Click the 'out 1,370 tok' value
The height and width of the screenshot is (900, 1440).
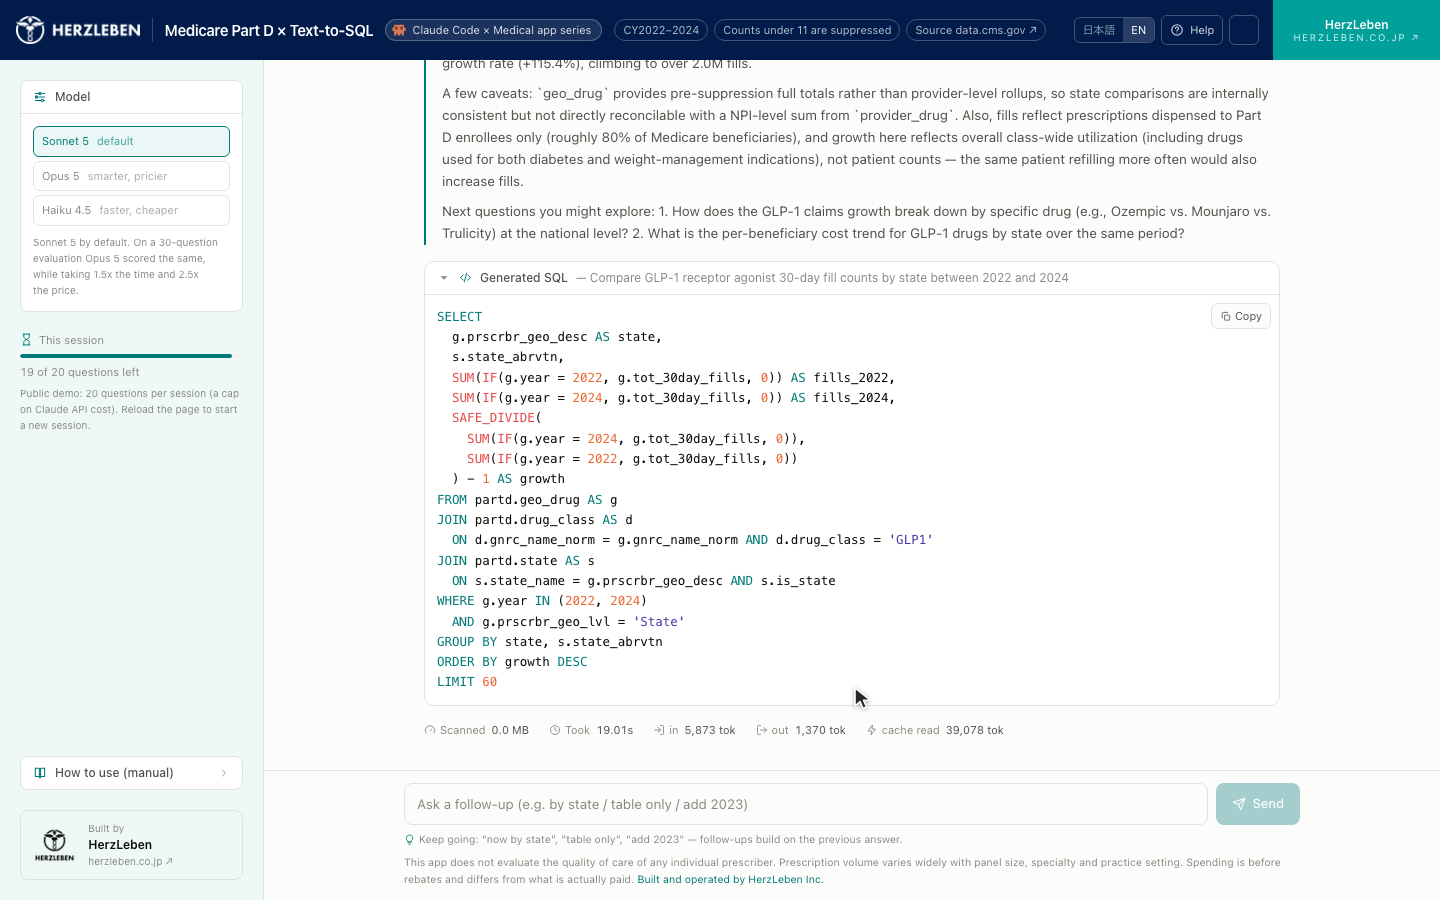809,730
